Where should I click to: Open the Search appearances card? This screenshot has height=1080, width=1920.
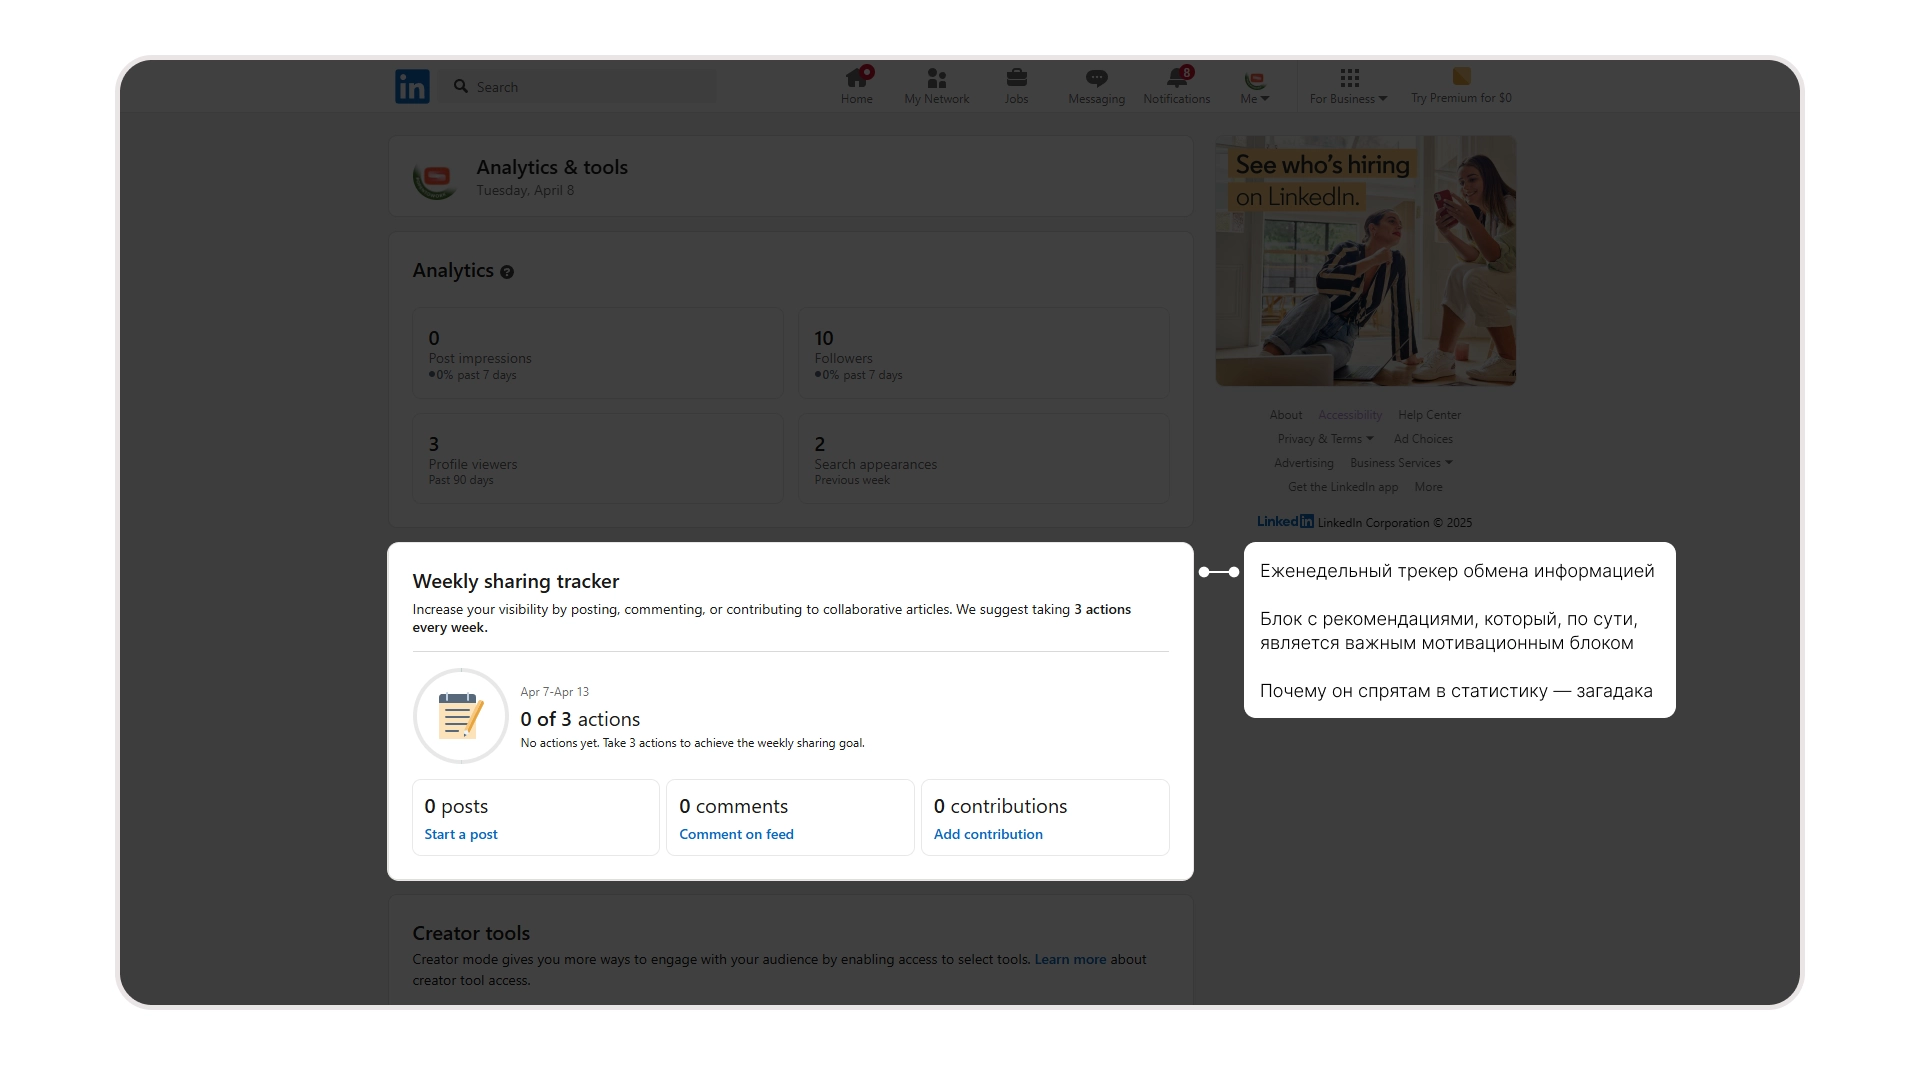coord(983,460)
